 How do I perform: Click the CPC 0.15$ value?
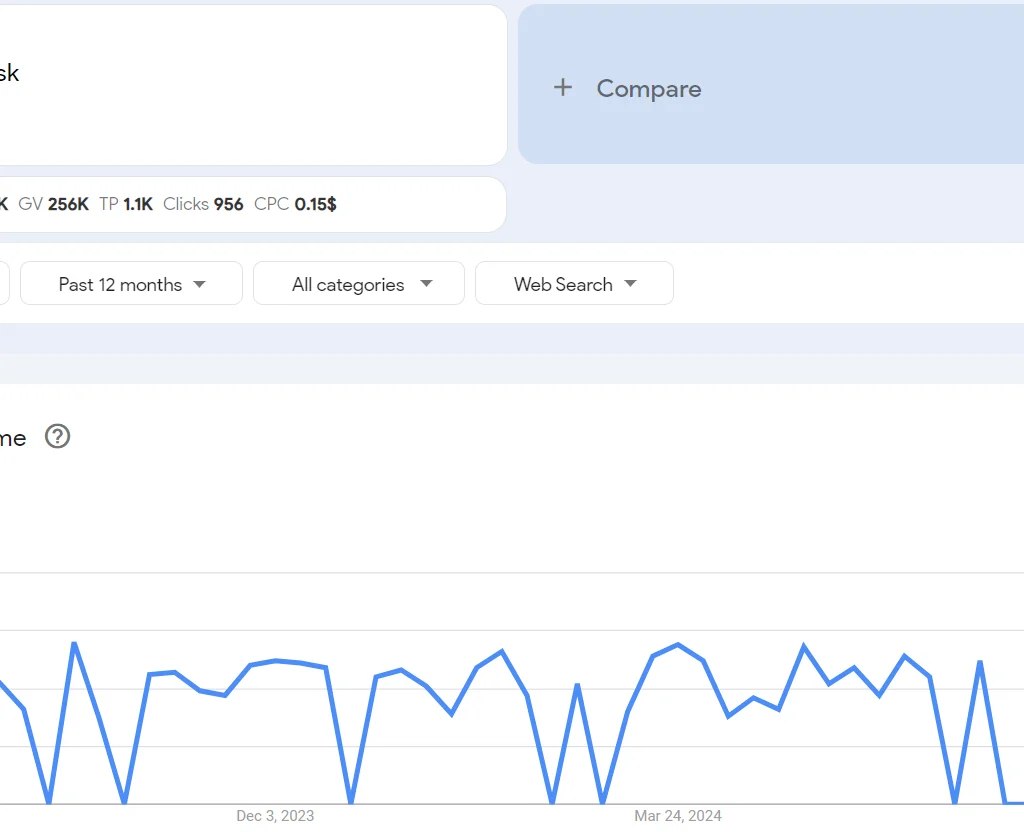coord(295,204)
